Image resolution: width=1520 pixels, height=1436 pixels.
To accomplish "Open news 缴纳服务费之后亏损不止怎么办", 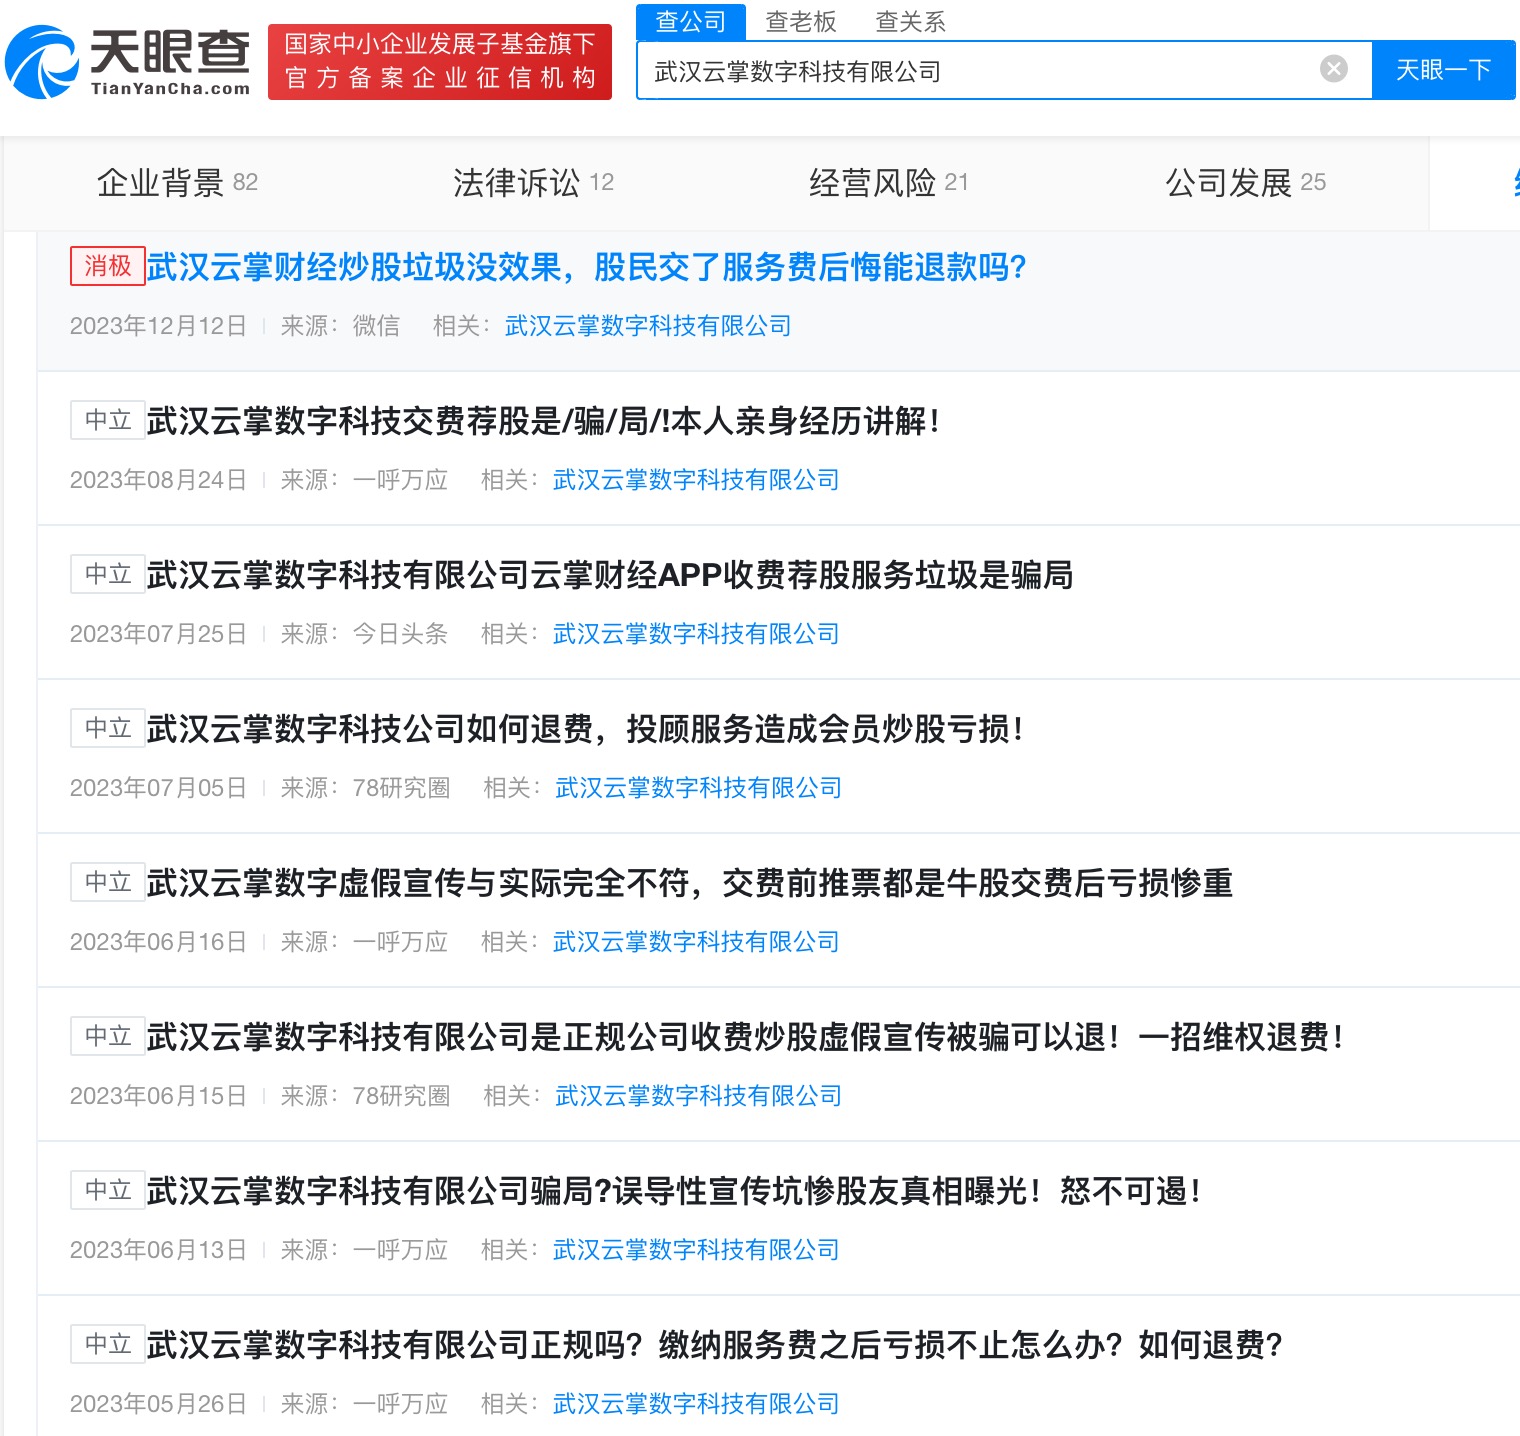I will click(x=715, y=1345).
